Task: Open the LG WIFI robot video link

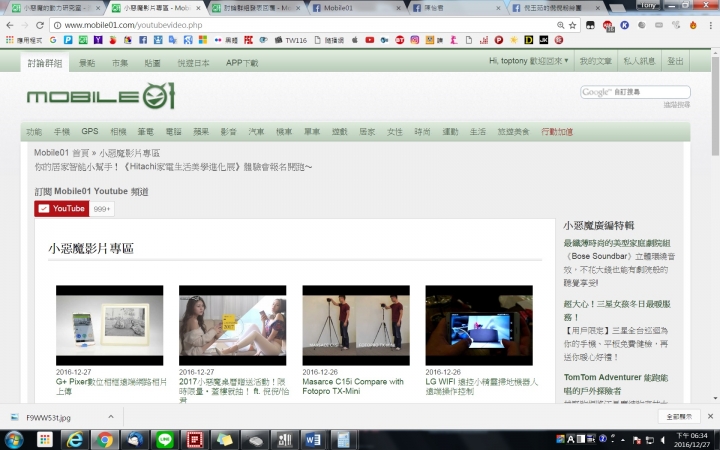Action: [x=481, y=386]
